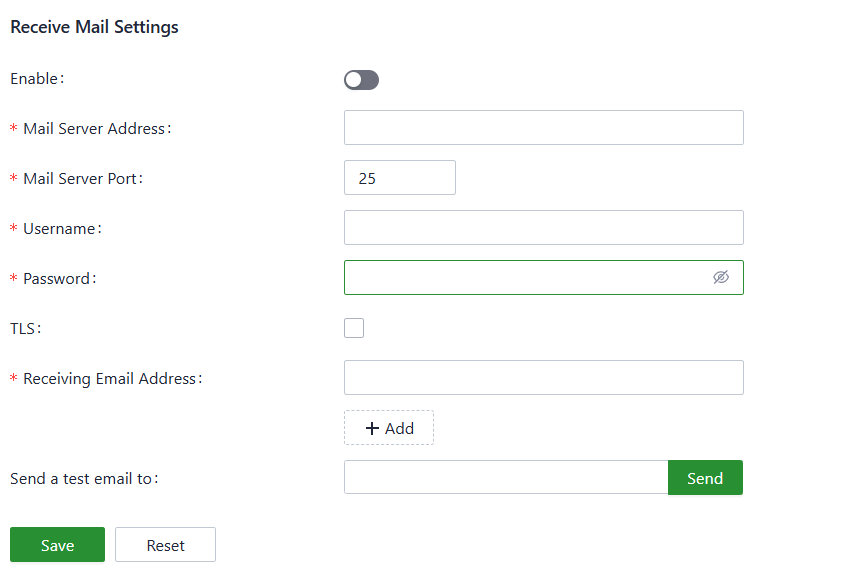Click the Add button with plus icon
This screenshot has width=864, height=580.
click(x=389, y=428)
